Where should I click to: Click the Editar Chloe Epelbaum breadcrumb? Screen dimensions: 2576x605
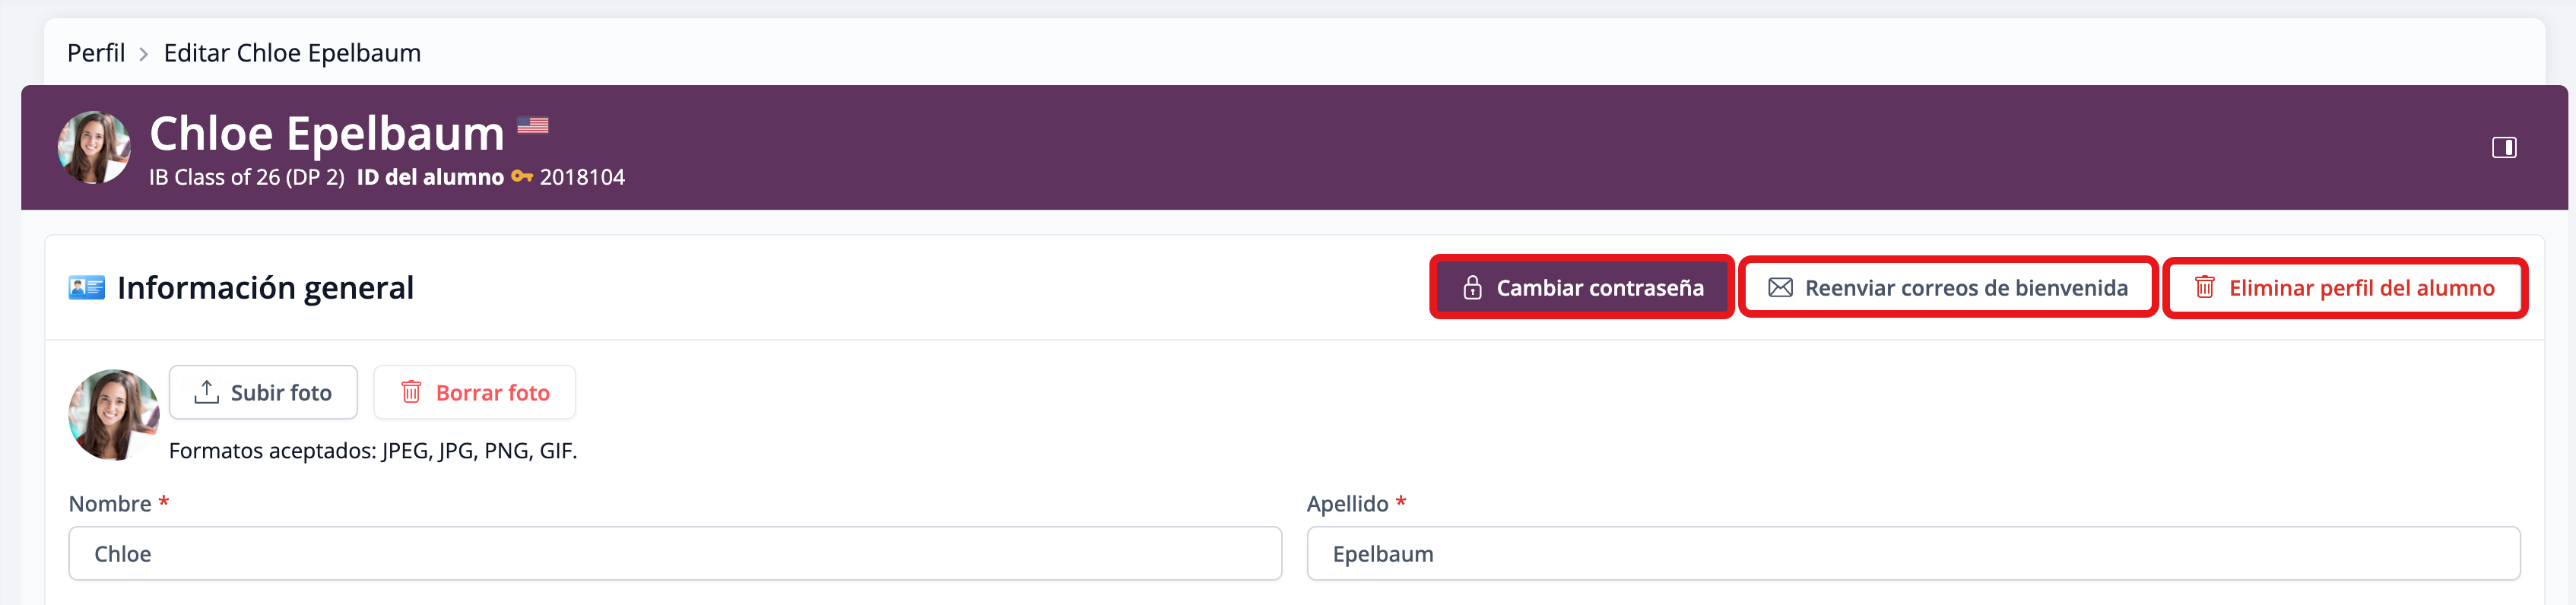pos(292,53)
